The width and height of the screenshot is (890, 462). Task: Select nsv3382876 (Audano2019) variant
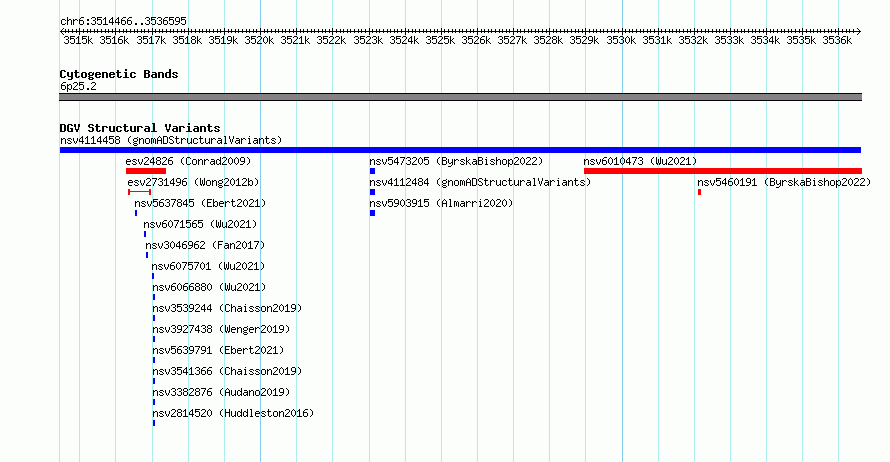(221, 392)
